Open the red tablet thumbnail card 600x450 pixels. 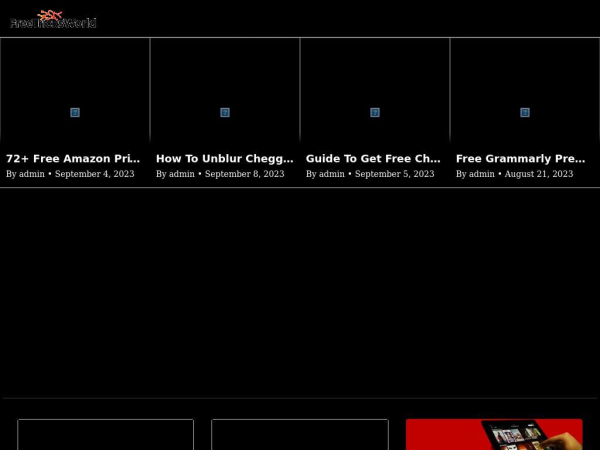pyautogui.click(x=494, y=435)
